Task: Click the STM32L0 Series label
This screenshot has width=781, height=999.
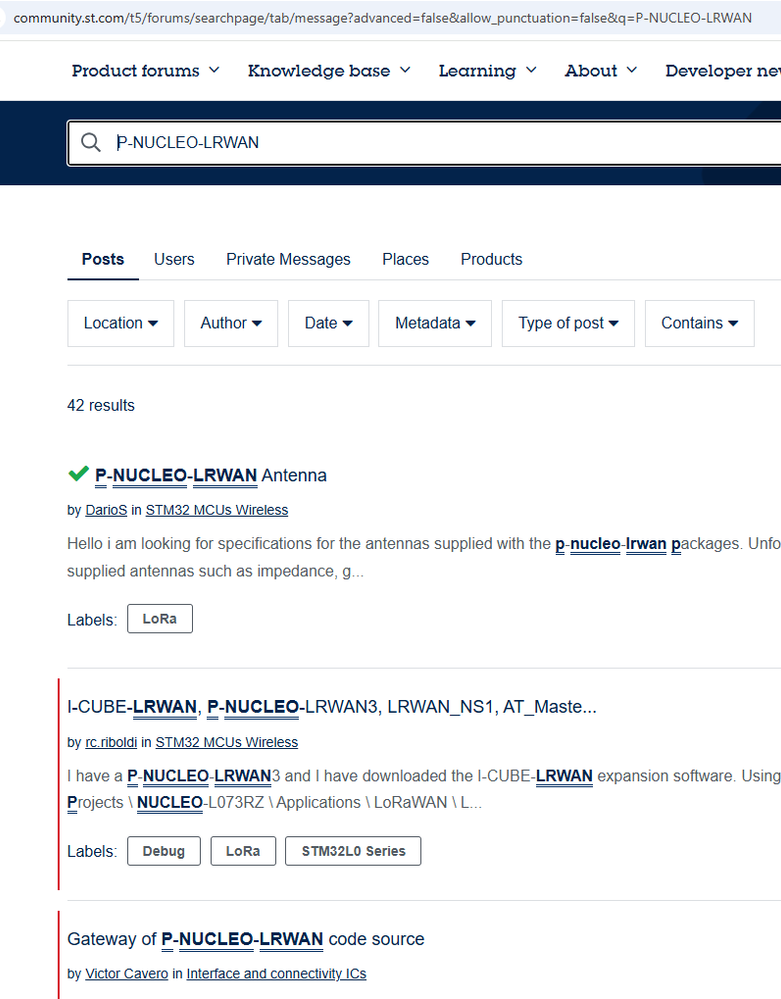Action: pos(354,851)
